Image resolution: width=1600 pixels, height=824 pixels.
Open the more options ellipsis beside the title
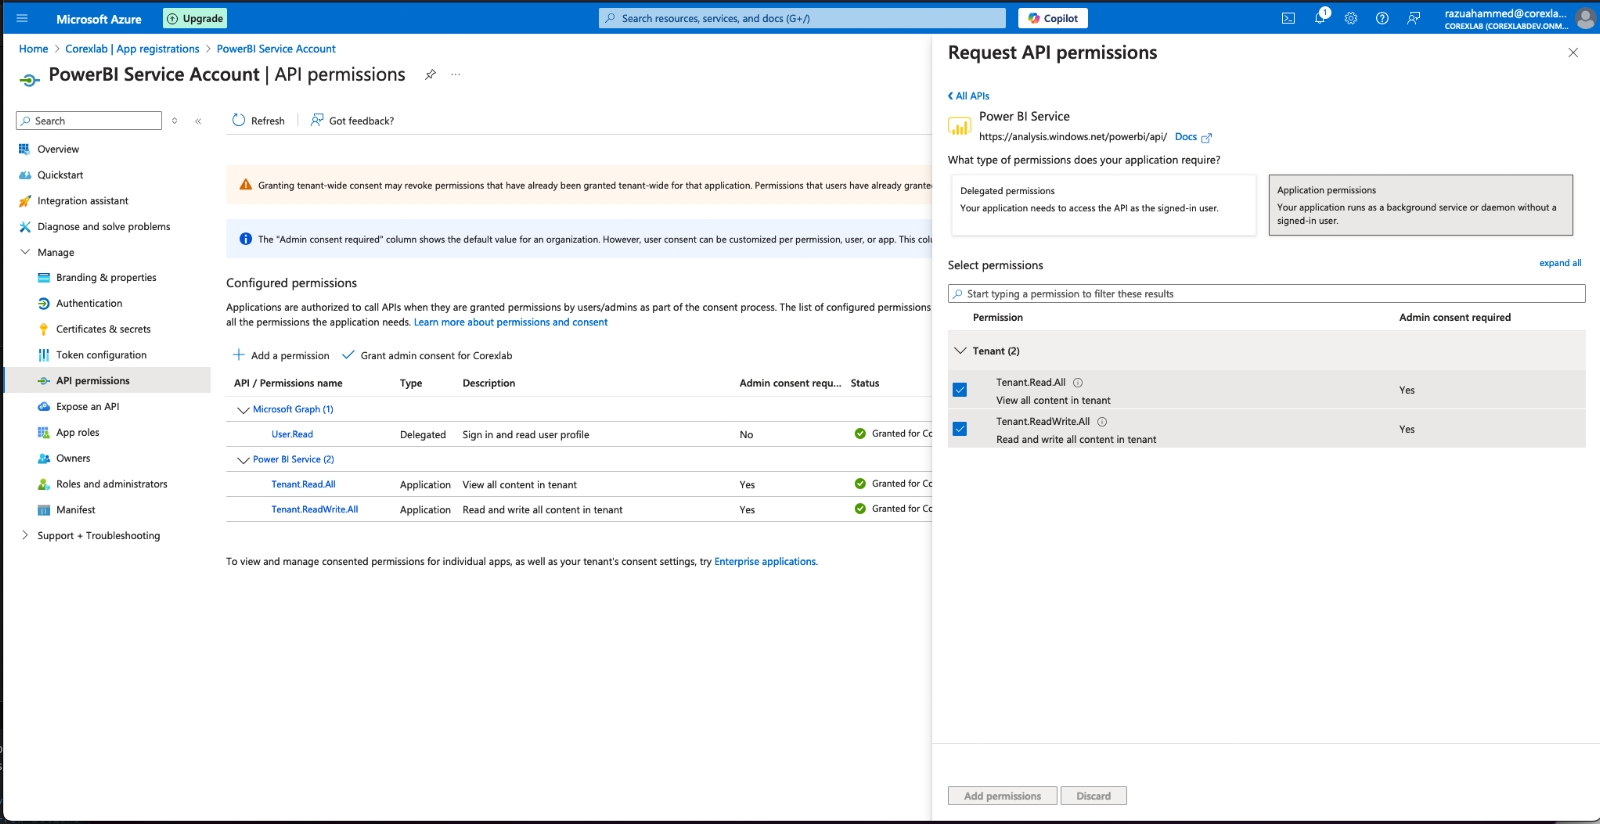(x=456, y=75)
